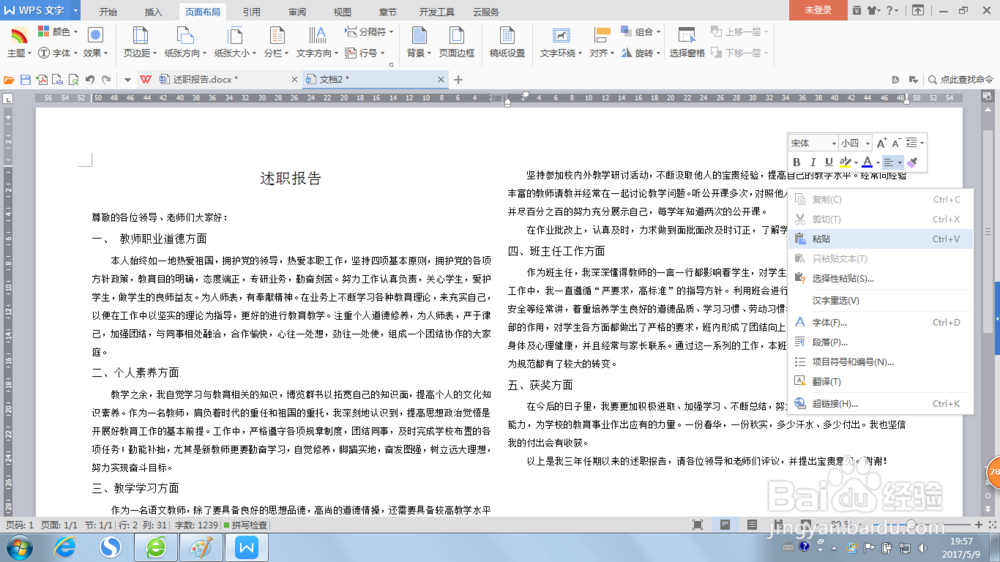This screenshot has height=562, width=1000.
Task: Open the WPS 文字 application menu dropdown
Action: (75, 10)
